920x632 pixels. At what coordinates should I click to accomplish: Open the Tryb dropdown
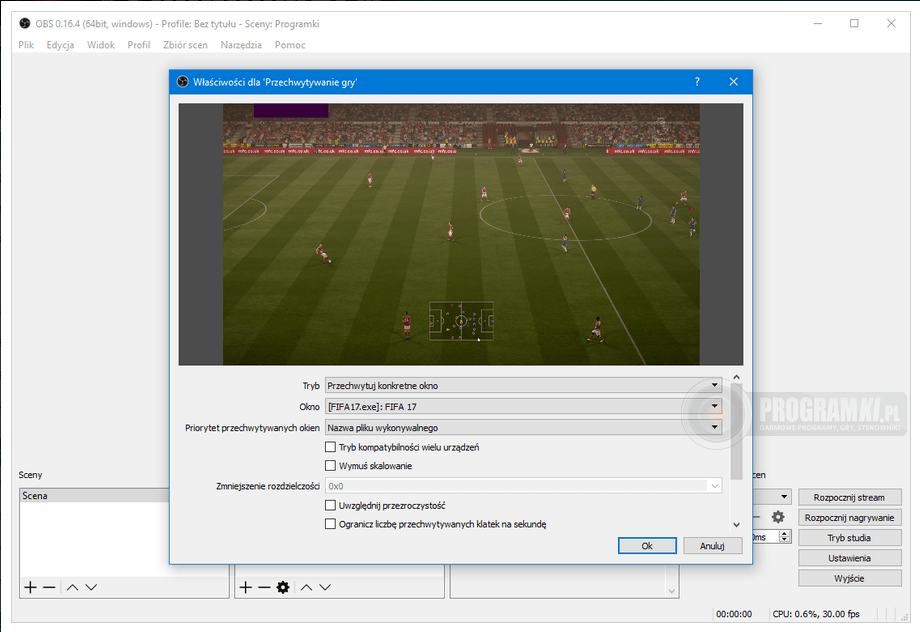click(523, 386)
